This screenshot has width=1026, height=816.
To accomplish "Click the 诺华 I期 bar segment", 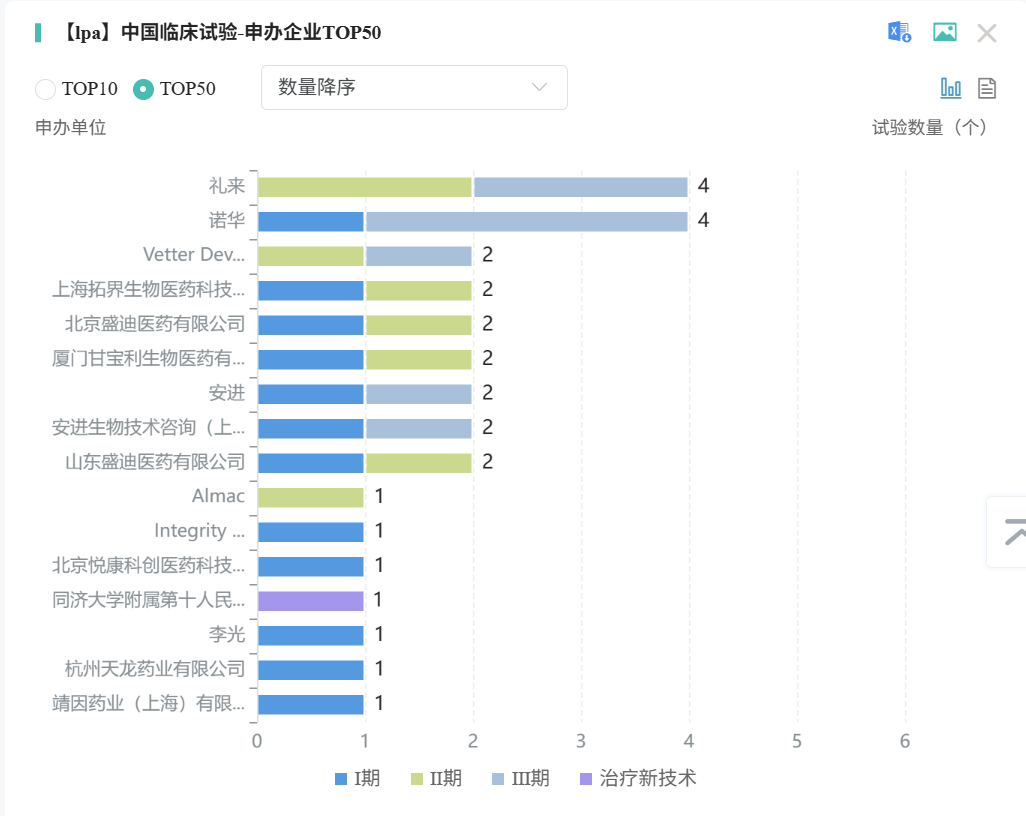I will (311, 221).
